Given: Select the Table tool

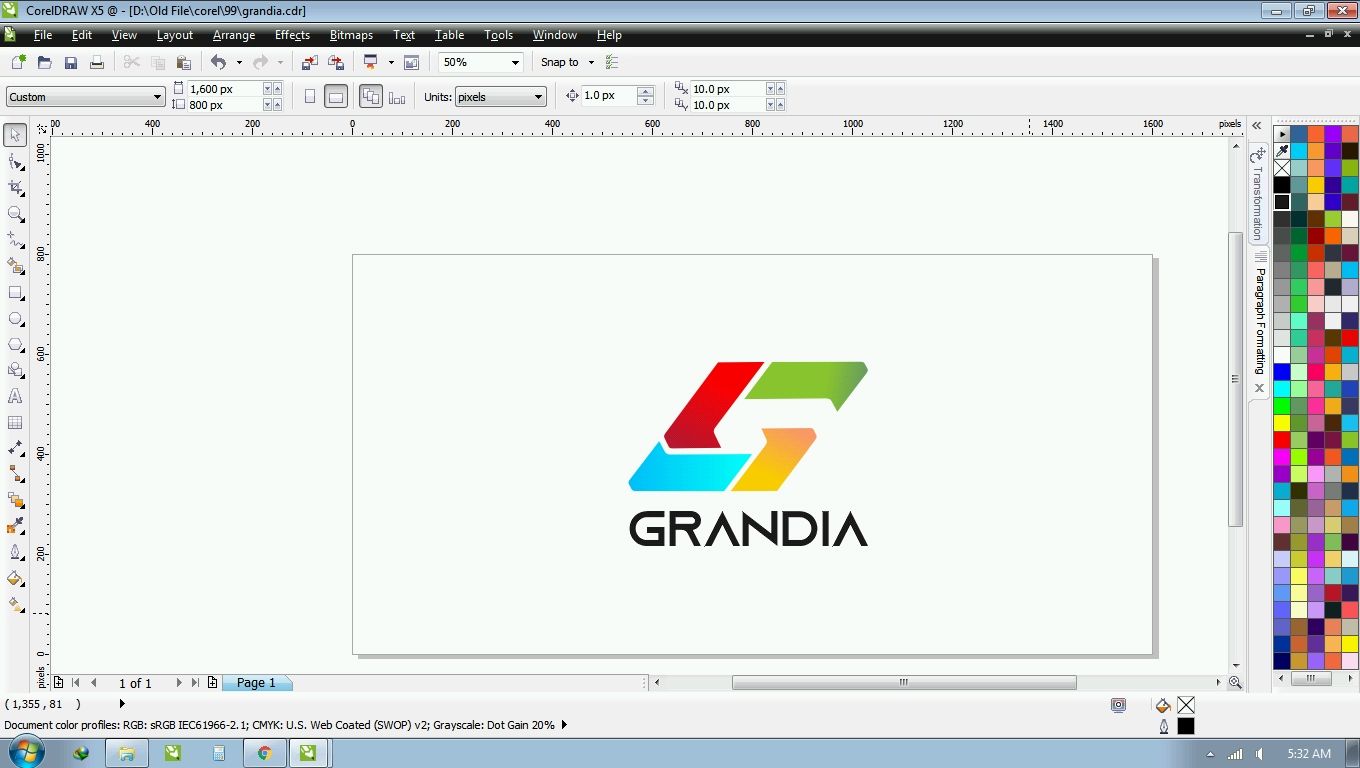Looking at the screenshot, I should click(15, 423).
